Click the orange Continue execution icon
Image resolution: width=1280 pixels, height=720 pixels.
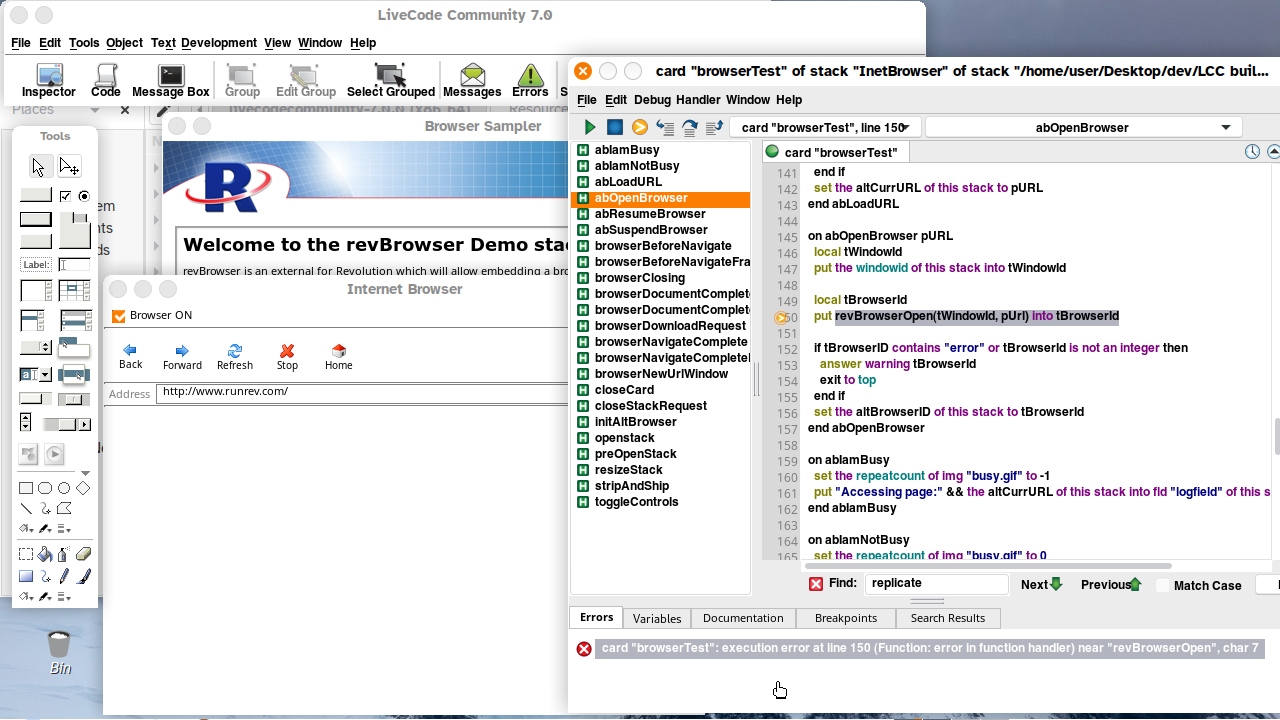(640, 127)
